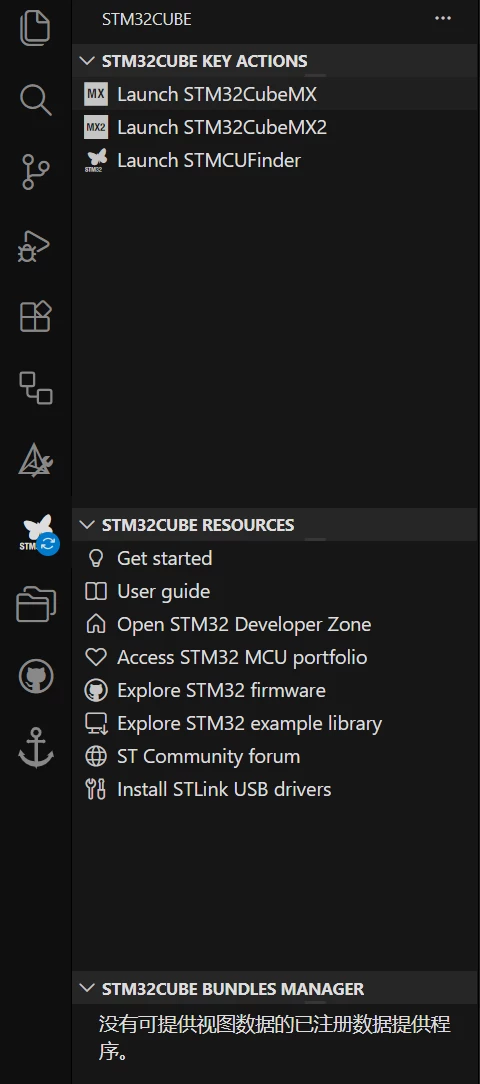This screenshot has width=480, height=1084.
Task: Launch STMCUFinder
Action: point(209,160)
